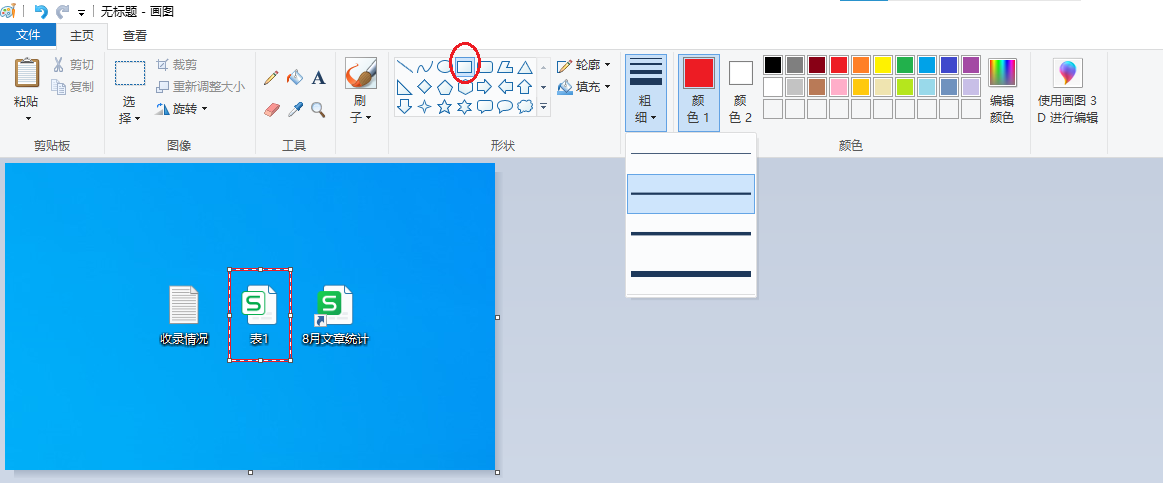Click the Paste clipboard button
Image resolution: width=1163 pixels, height=483 pixels.
coord(27,73)
